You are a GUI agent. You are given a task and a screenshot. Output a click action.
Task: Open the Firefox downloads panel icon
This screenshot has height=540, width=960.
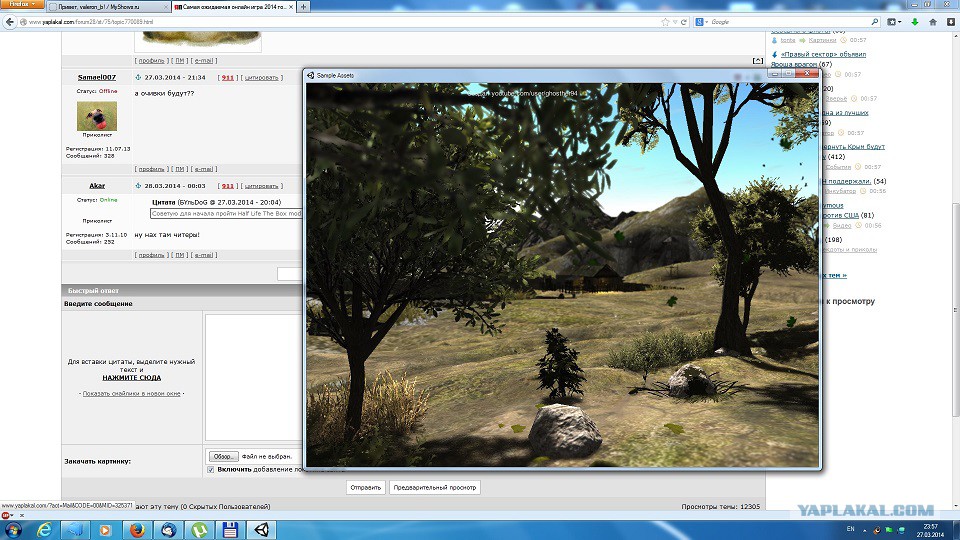tap(951, 22)
